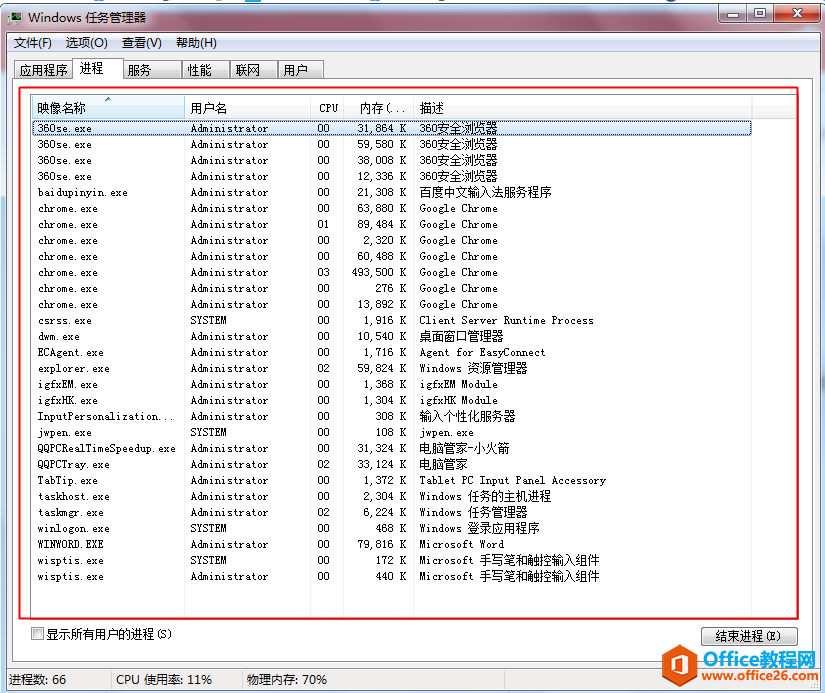The width and height of the screenshot is (825, 693).
Task: Switch to the 服务 tab
Action: point(139,70)
